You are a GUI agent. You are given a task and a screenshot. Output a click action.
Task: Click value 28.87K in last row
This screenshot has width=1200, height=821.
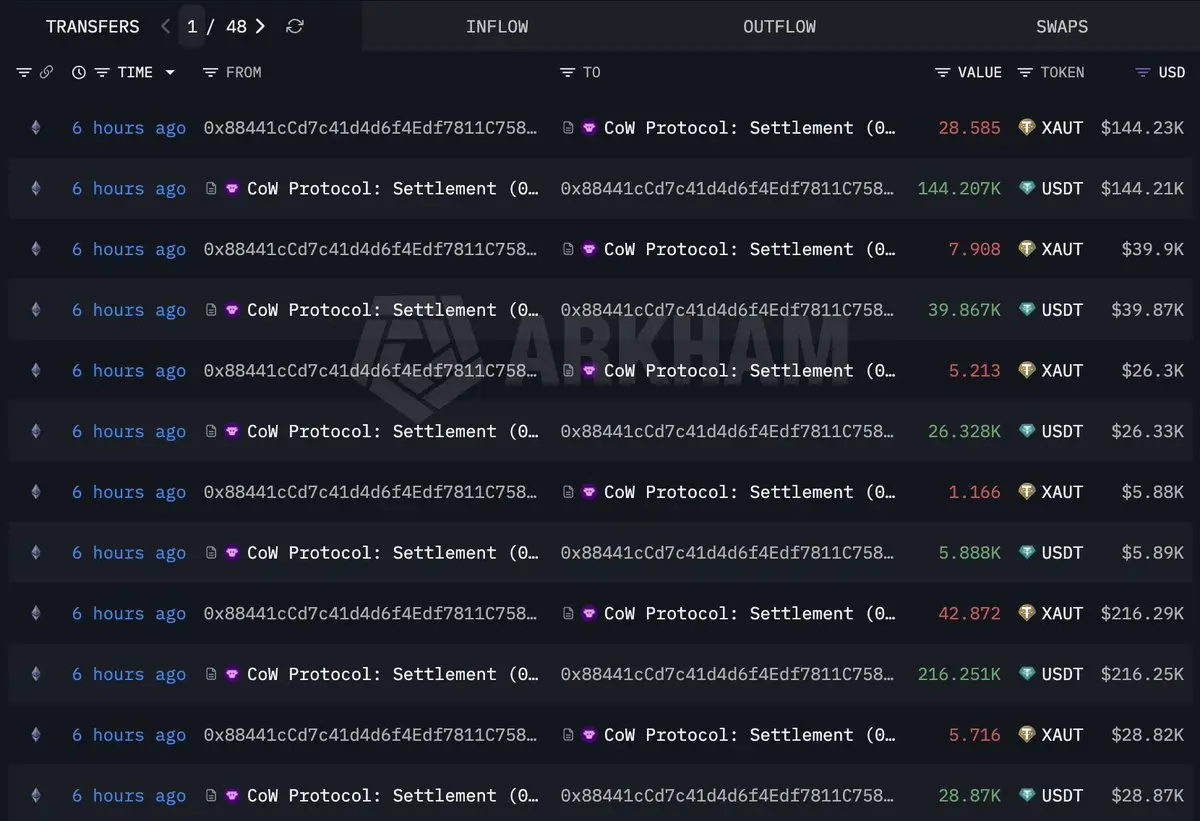[x=970, y=796]
